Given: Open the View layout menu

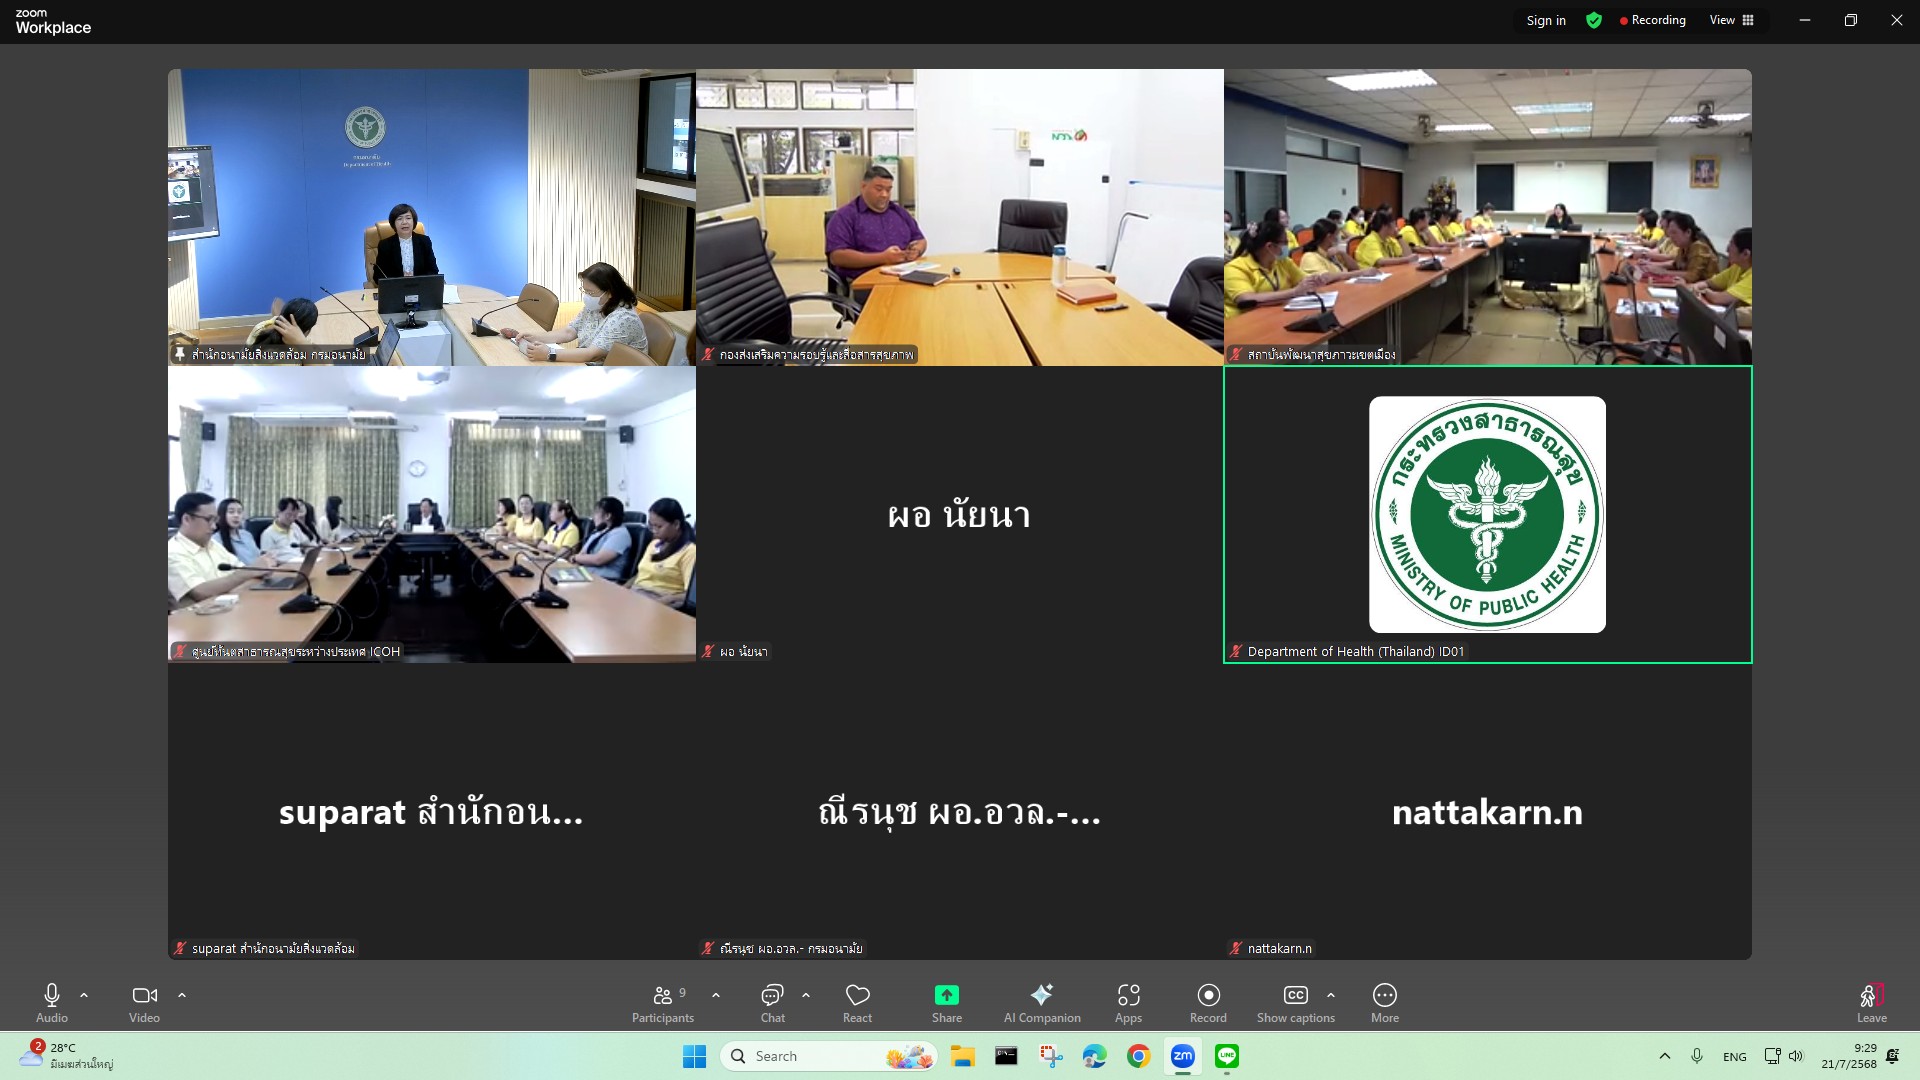Looking at the screenshot, I should (1732, 20).
